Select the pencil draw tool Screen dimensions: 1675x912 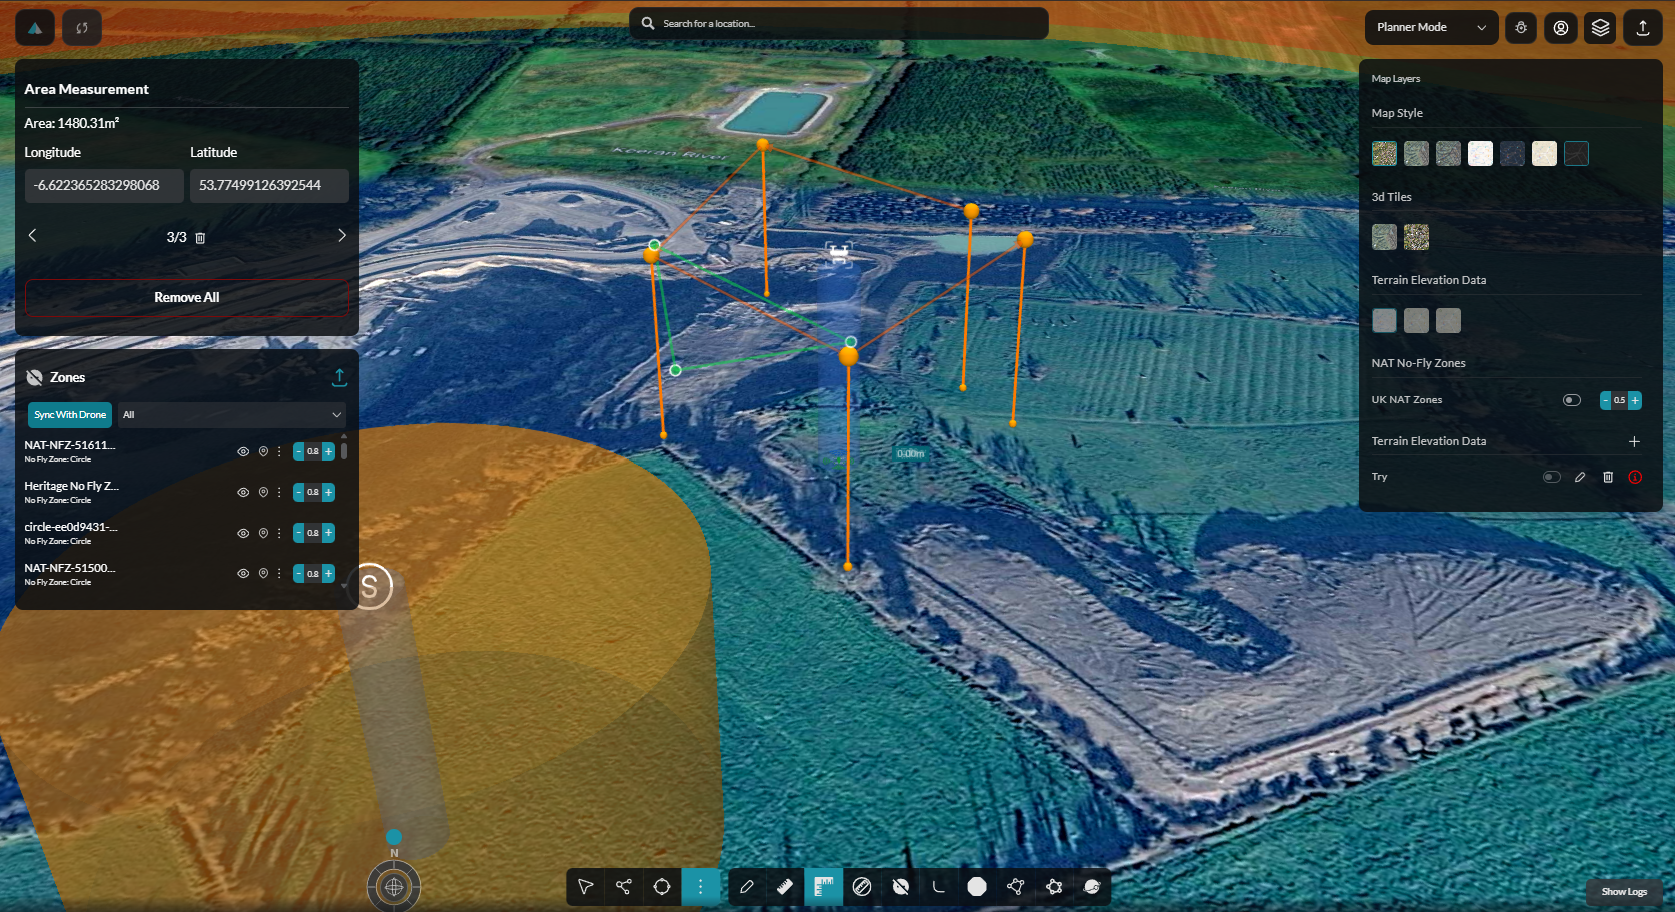pos(747,886)
